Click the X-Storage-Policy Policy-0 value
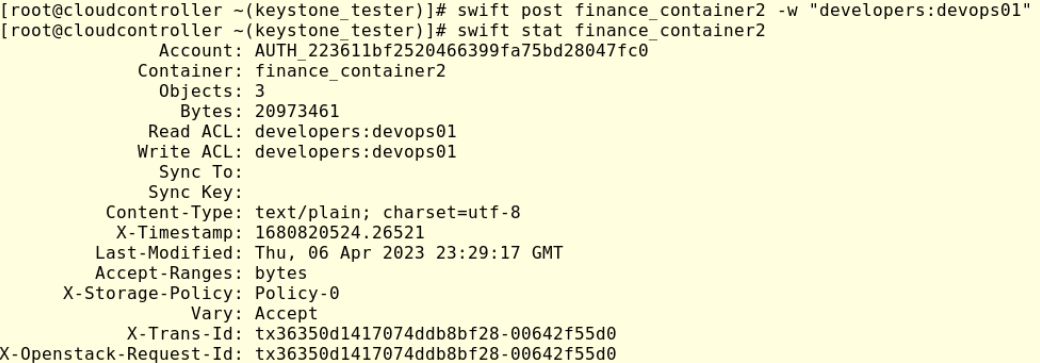Image resolution: width=1040 pixels, height=363 pixels. pyautogui.click(x=297, y=293)
